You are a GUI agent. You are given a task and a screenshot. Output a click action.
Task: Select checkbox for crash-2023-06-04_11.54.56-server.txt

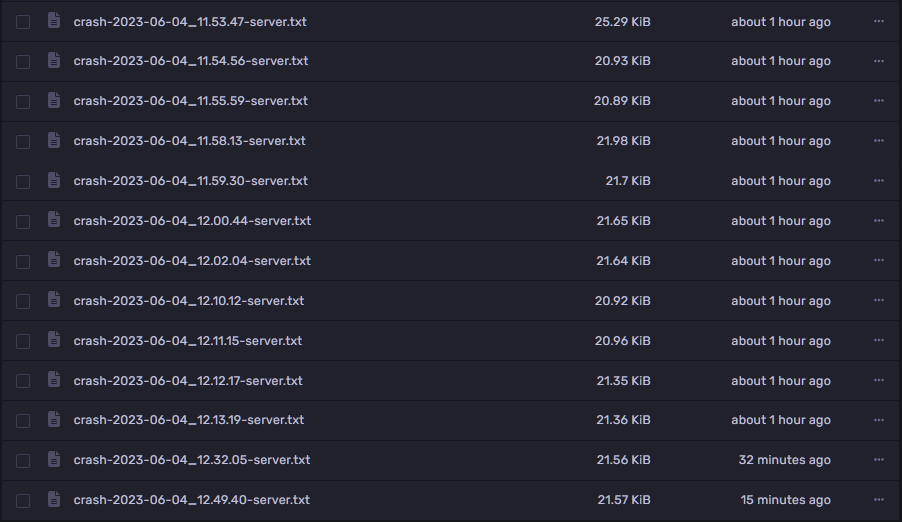pos(23,62)
